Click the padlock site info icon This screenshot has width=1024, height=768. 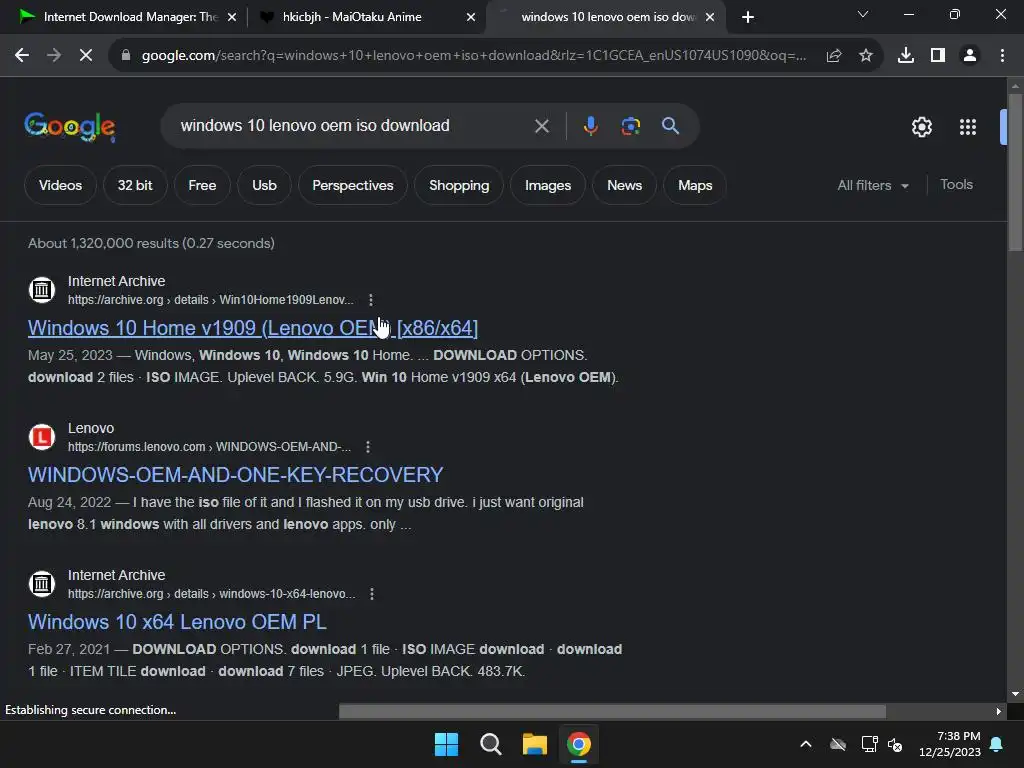126,56
